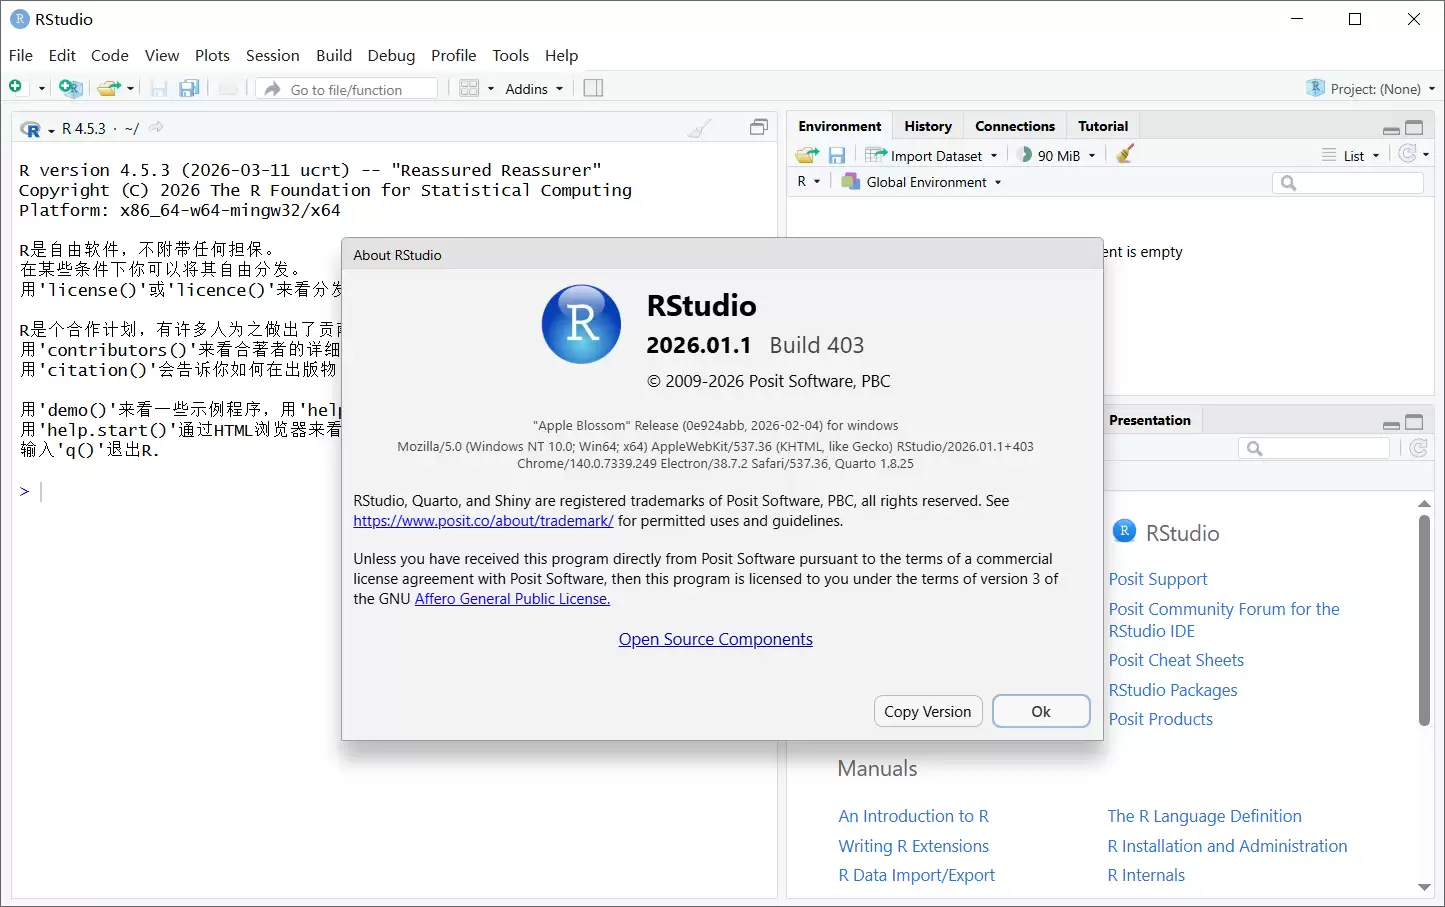Open the Profile menu

pos(454,55)
